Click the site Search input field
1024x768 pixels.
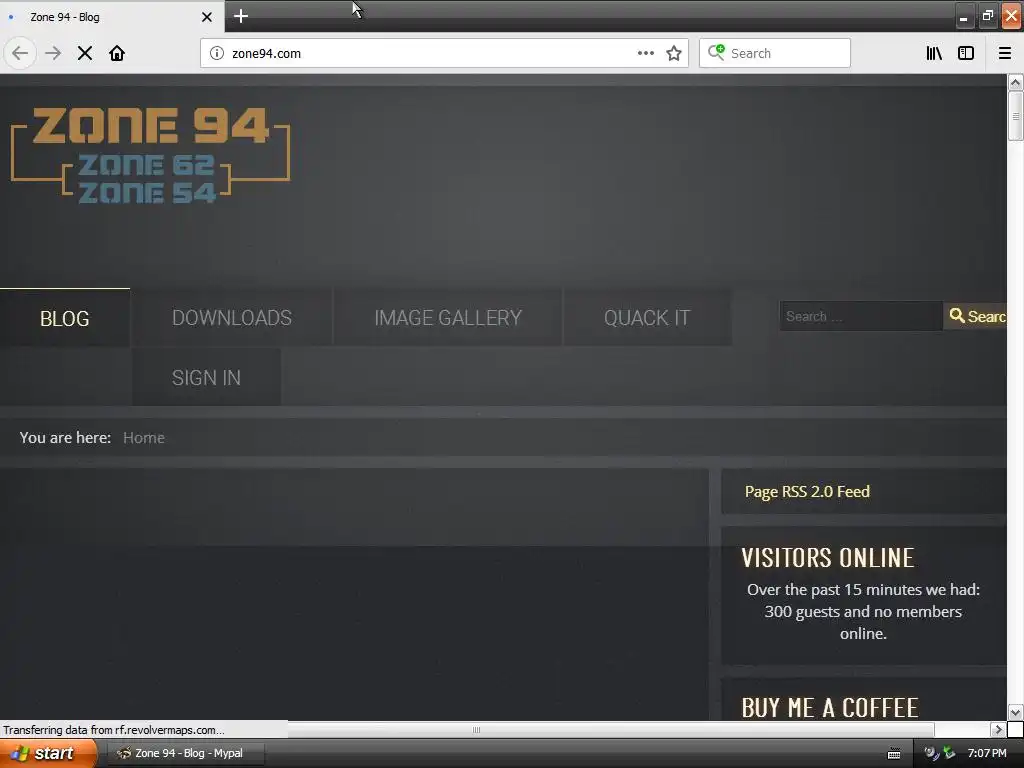[x=861, y=316]
